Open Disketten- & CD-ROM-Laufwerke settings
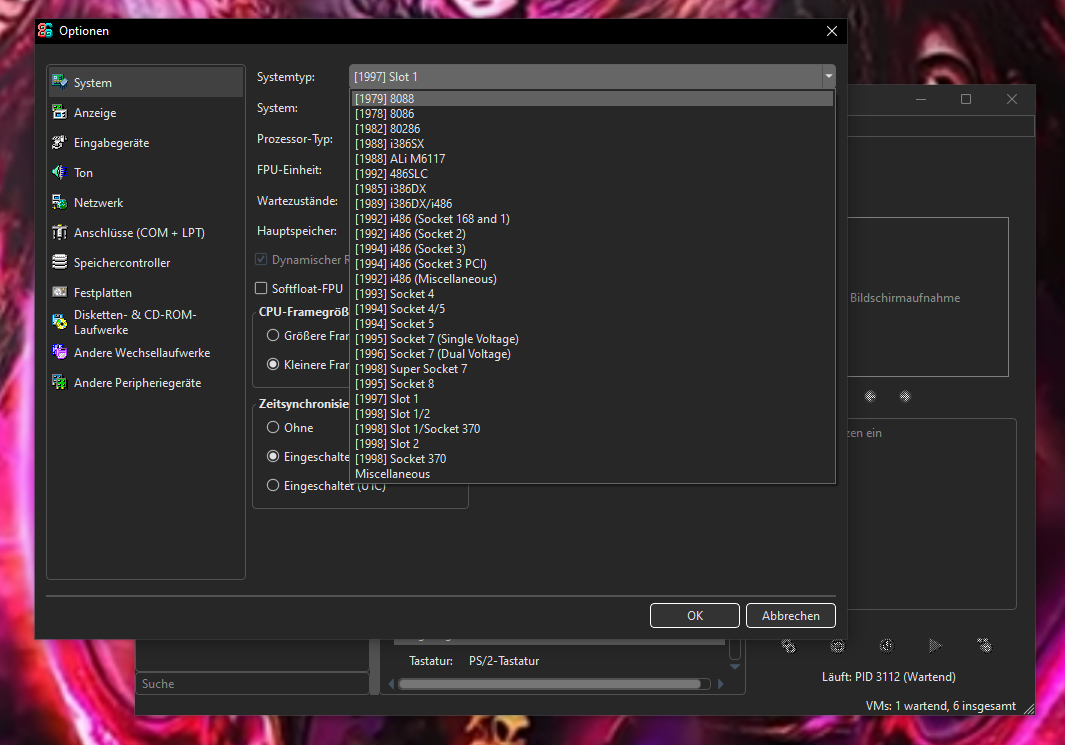The width and height of the screenshot is (1065, 745). 58,321
